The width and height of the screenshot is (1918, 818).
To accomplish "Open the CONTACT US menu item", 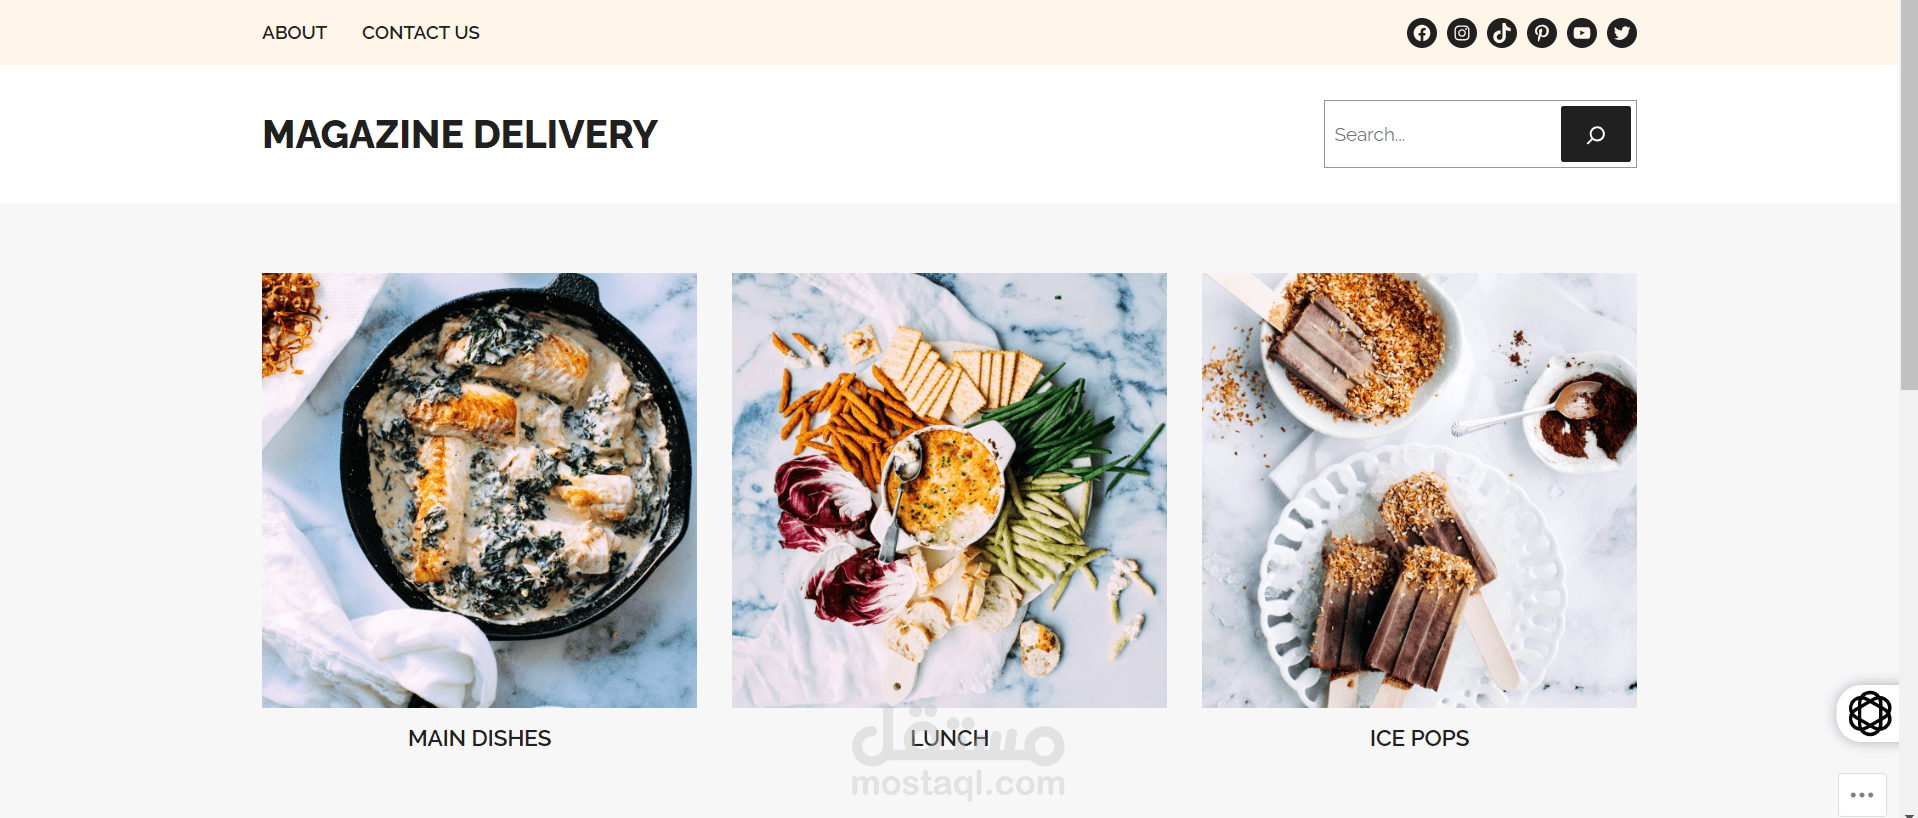I will click(420, 33).
